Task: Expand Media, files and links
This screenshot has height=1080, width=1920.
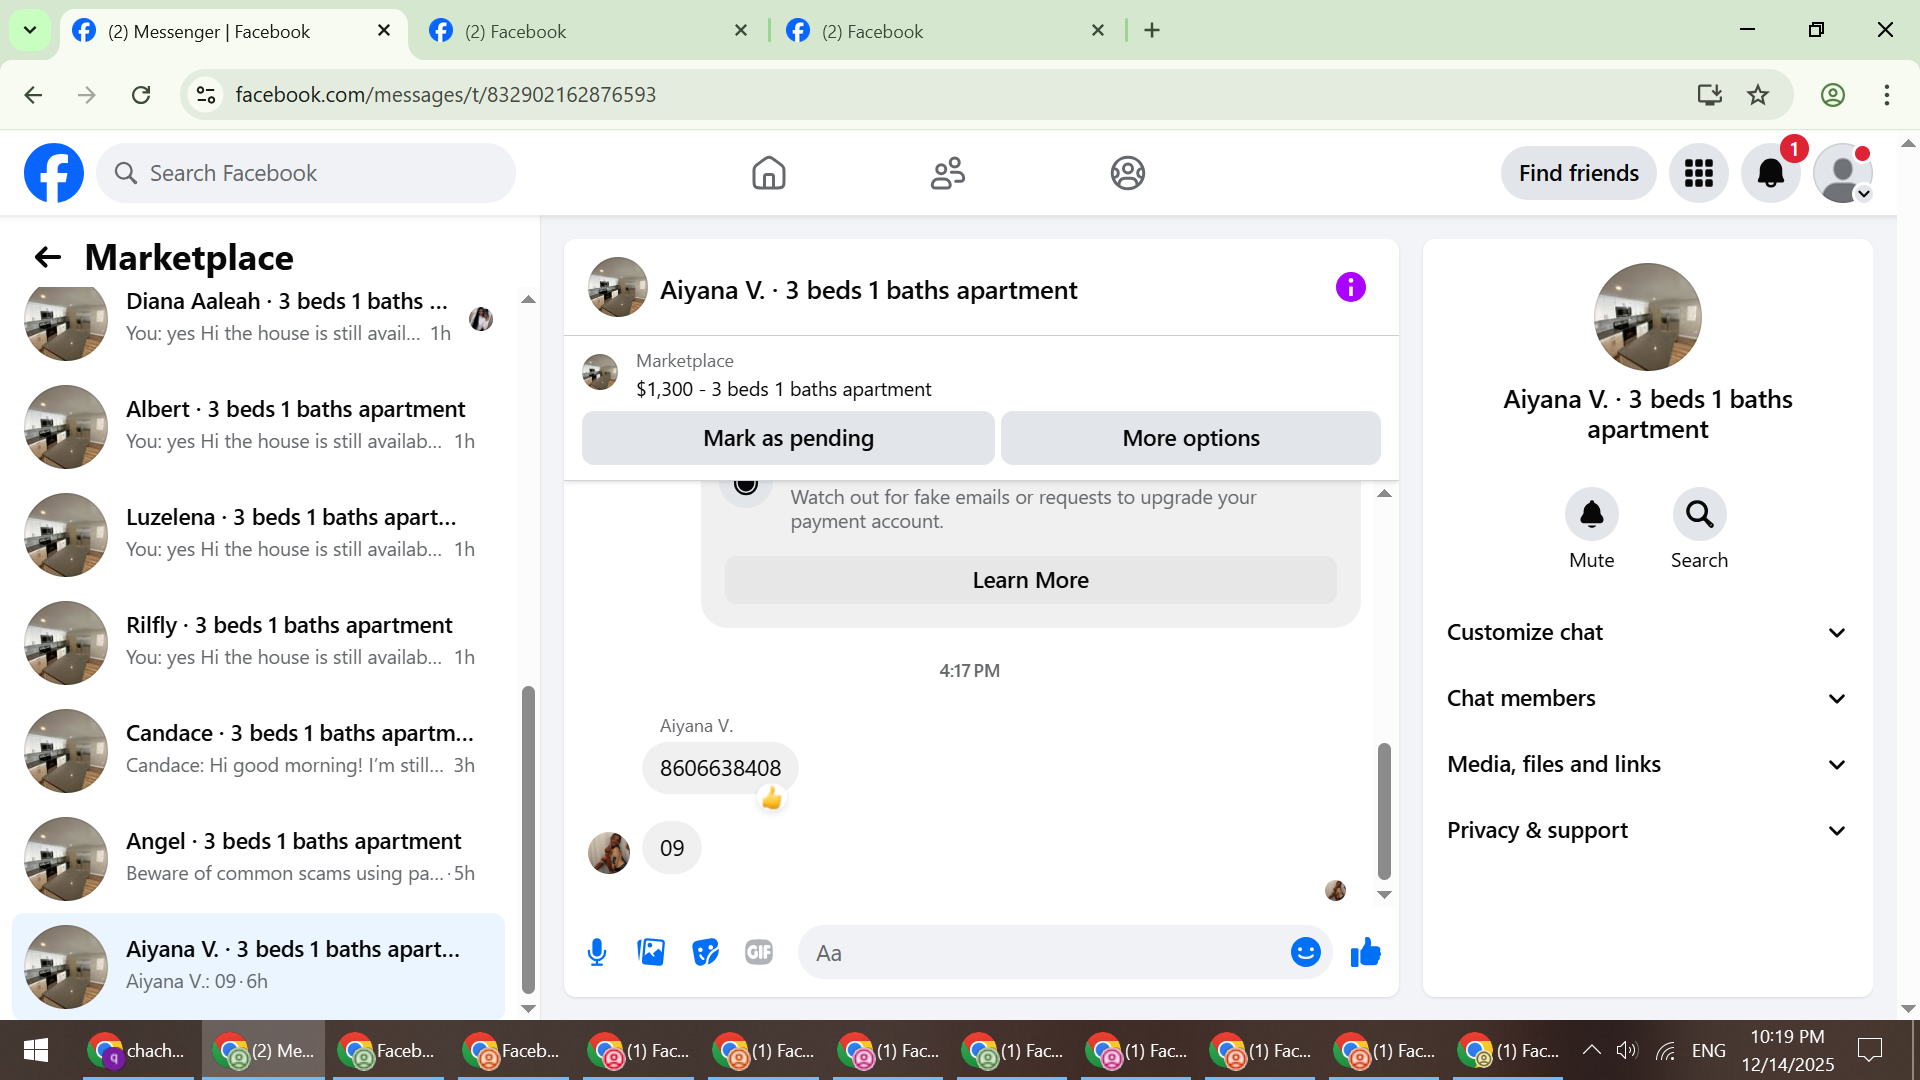Action: (1647, 764)
